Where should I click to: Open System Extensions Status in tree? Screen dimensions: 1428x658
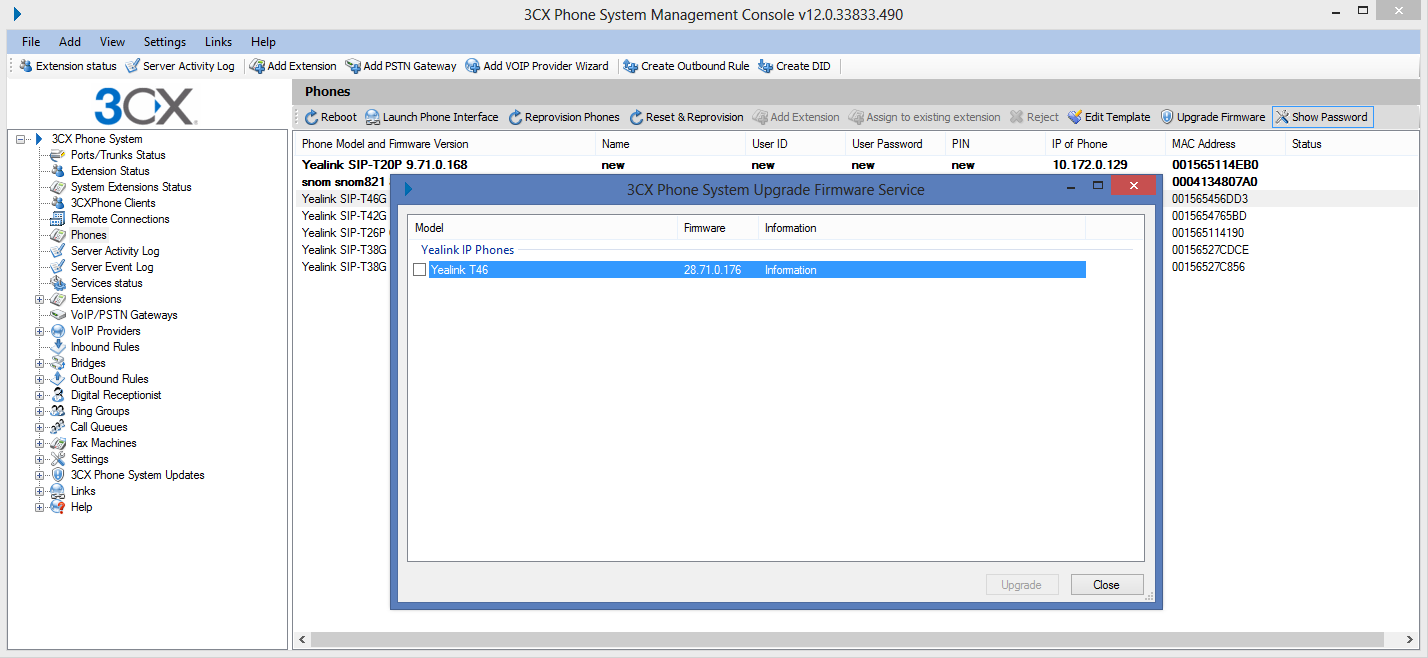click(131, 187)
